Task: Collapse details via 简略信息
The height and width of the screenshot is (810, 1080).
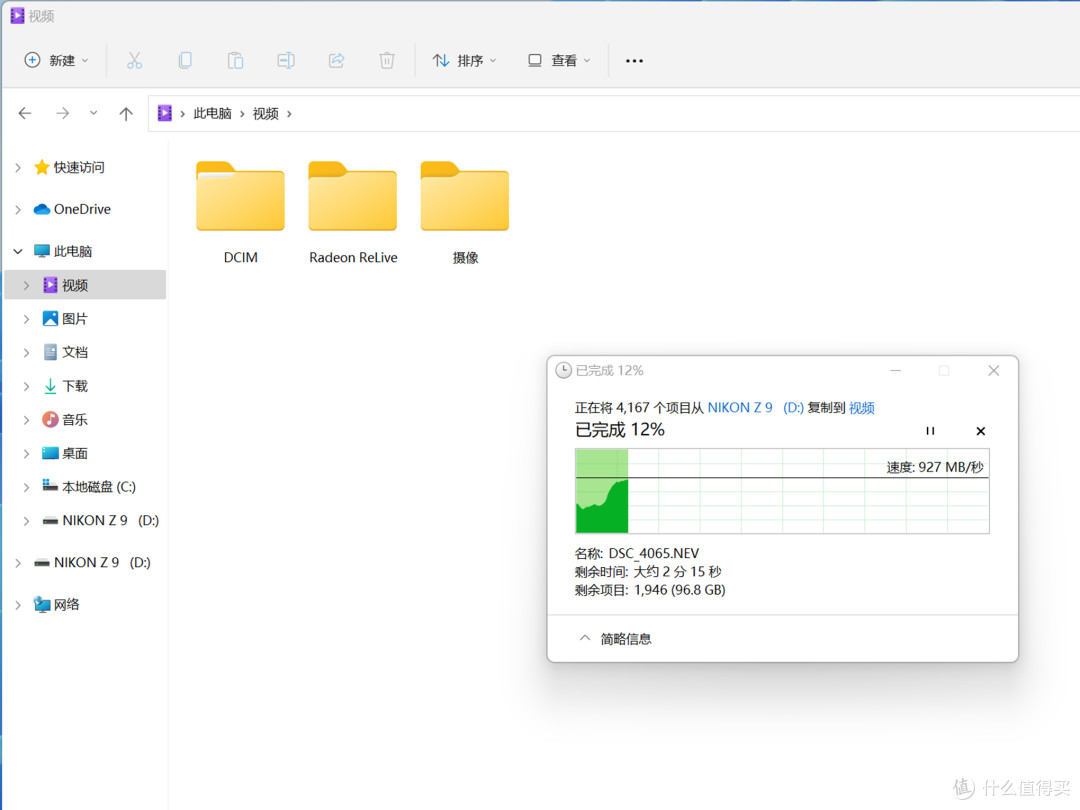Action: [x=616, y=639]
